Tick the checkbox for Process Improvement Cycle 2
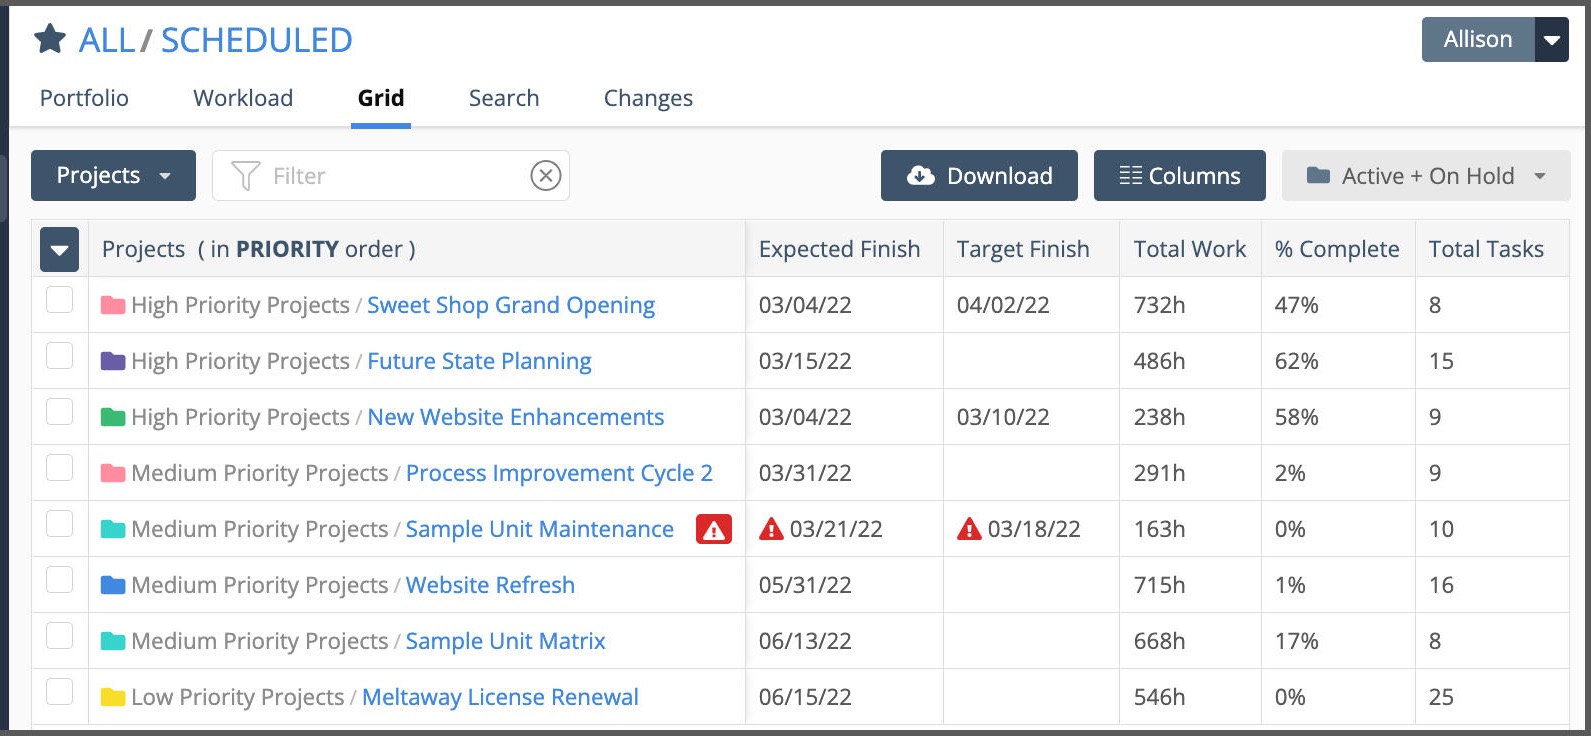This screenshot has height=736, width=1591. coord(60,468)
